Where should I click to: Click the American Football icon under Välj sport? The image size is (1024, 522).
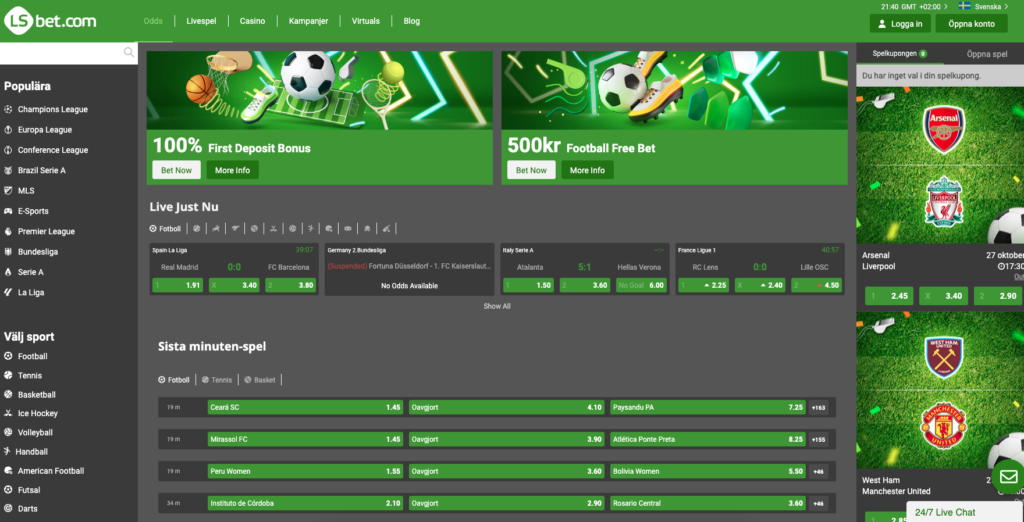point(8,470)
